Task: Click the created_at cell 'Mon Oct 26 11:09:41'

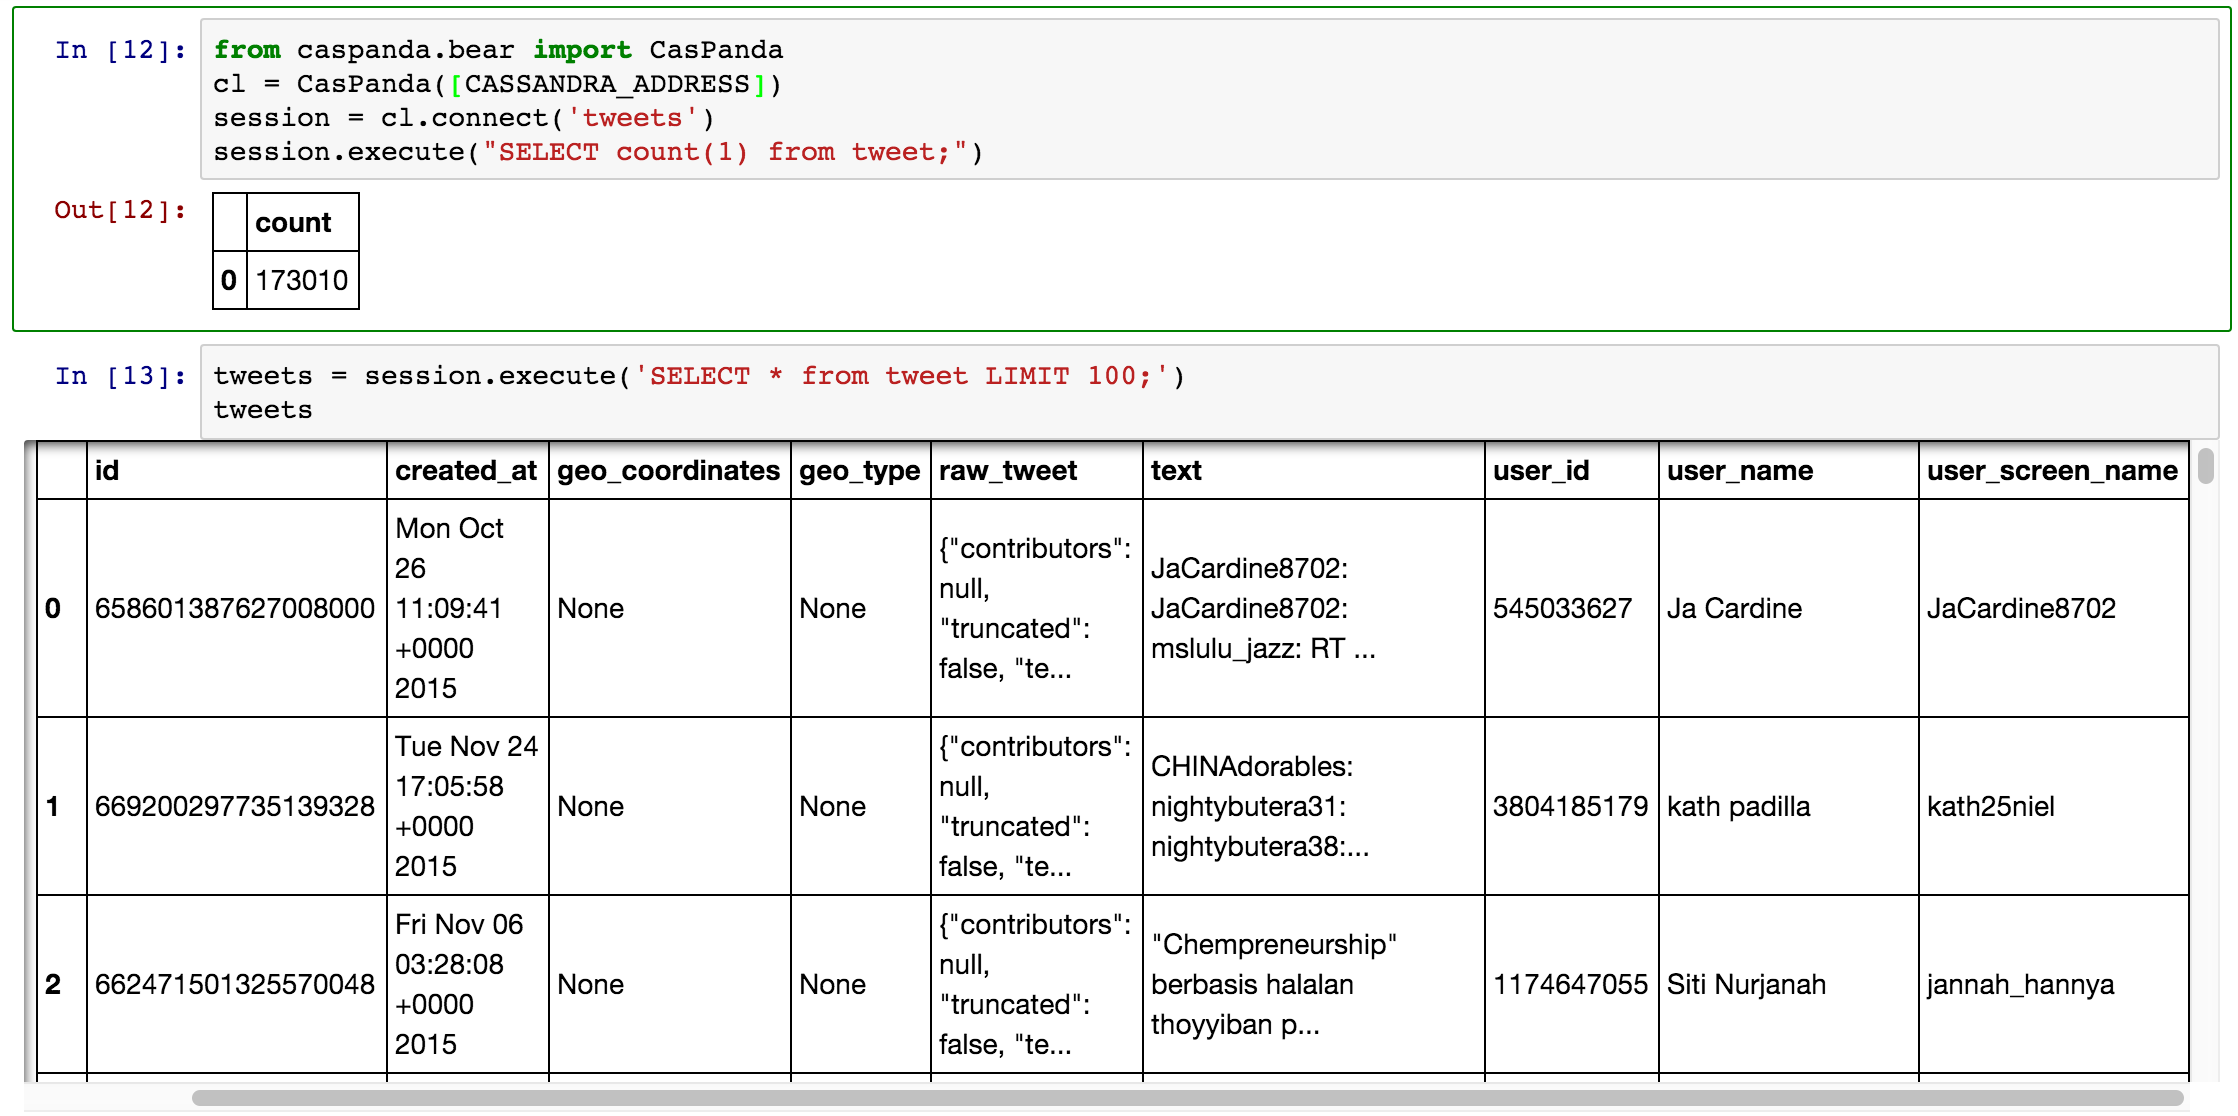Action: [x=468, y=608]
